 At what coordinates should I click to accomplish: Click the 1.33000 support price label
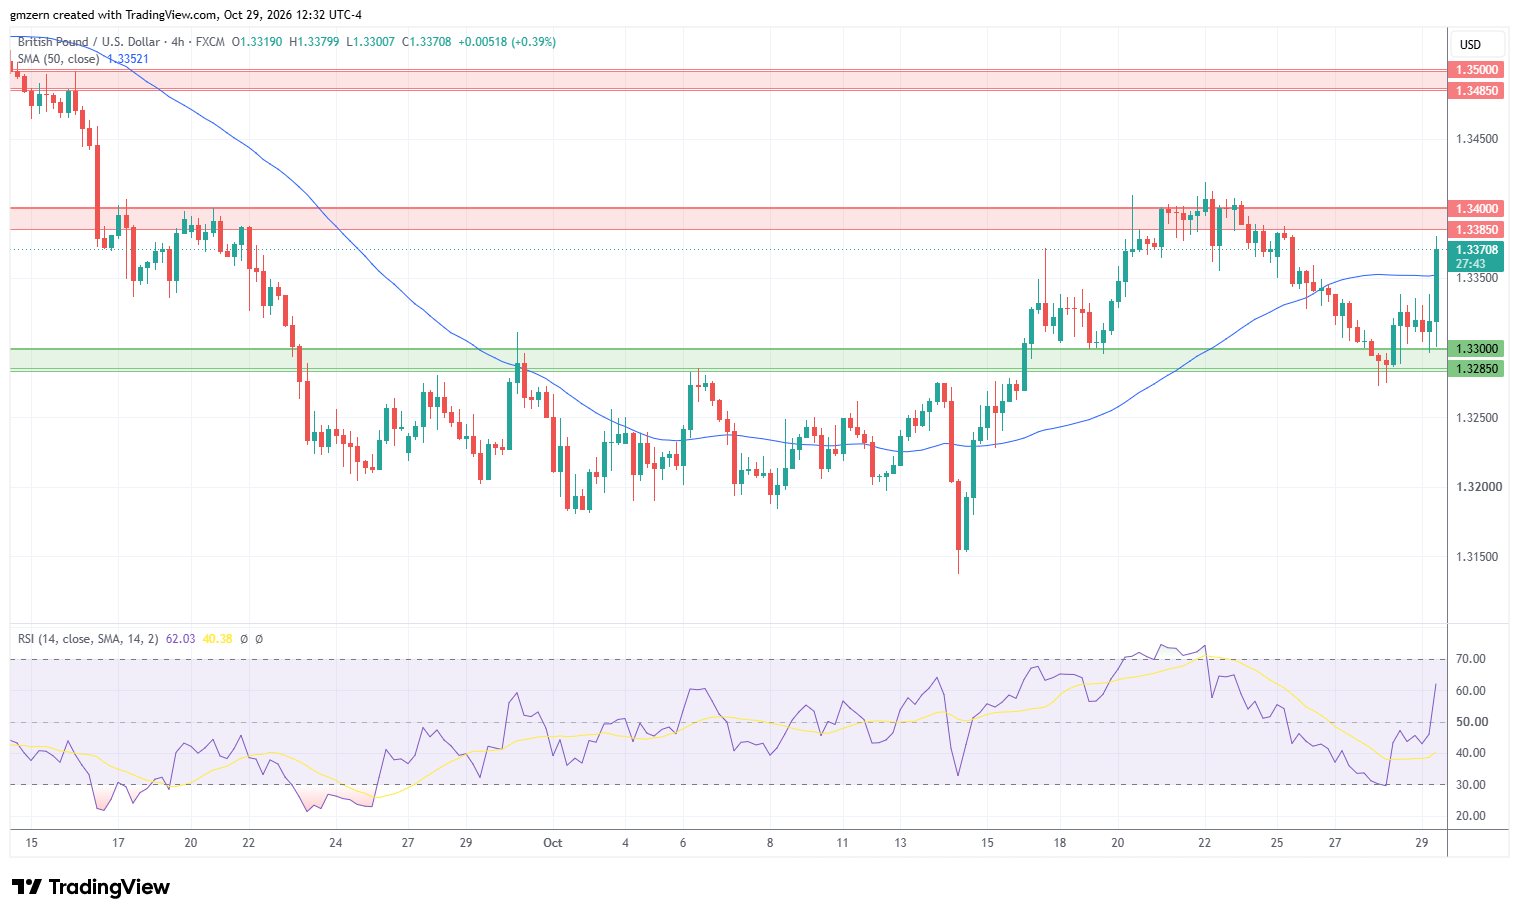1476,349
